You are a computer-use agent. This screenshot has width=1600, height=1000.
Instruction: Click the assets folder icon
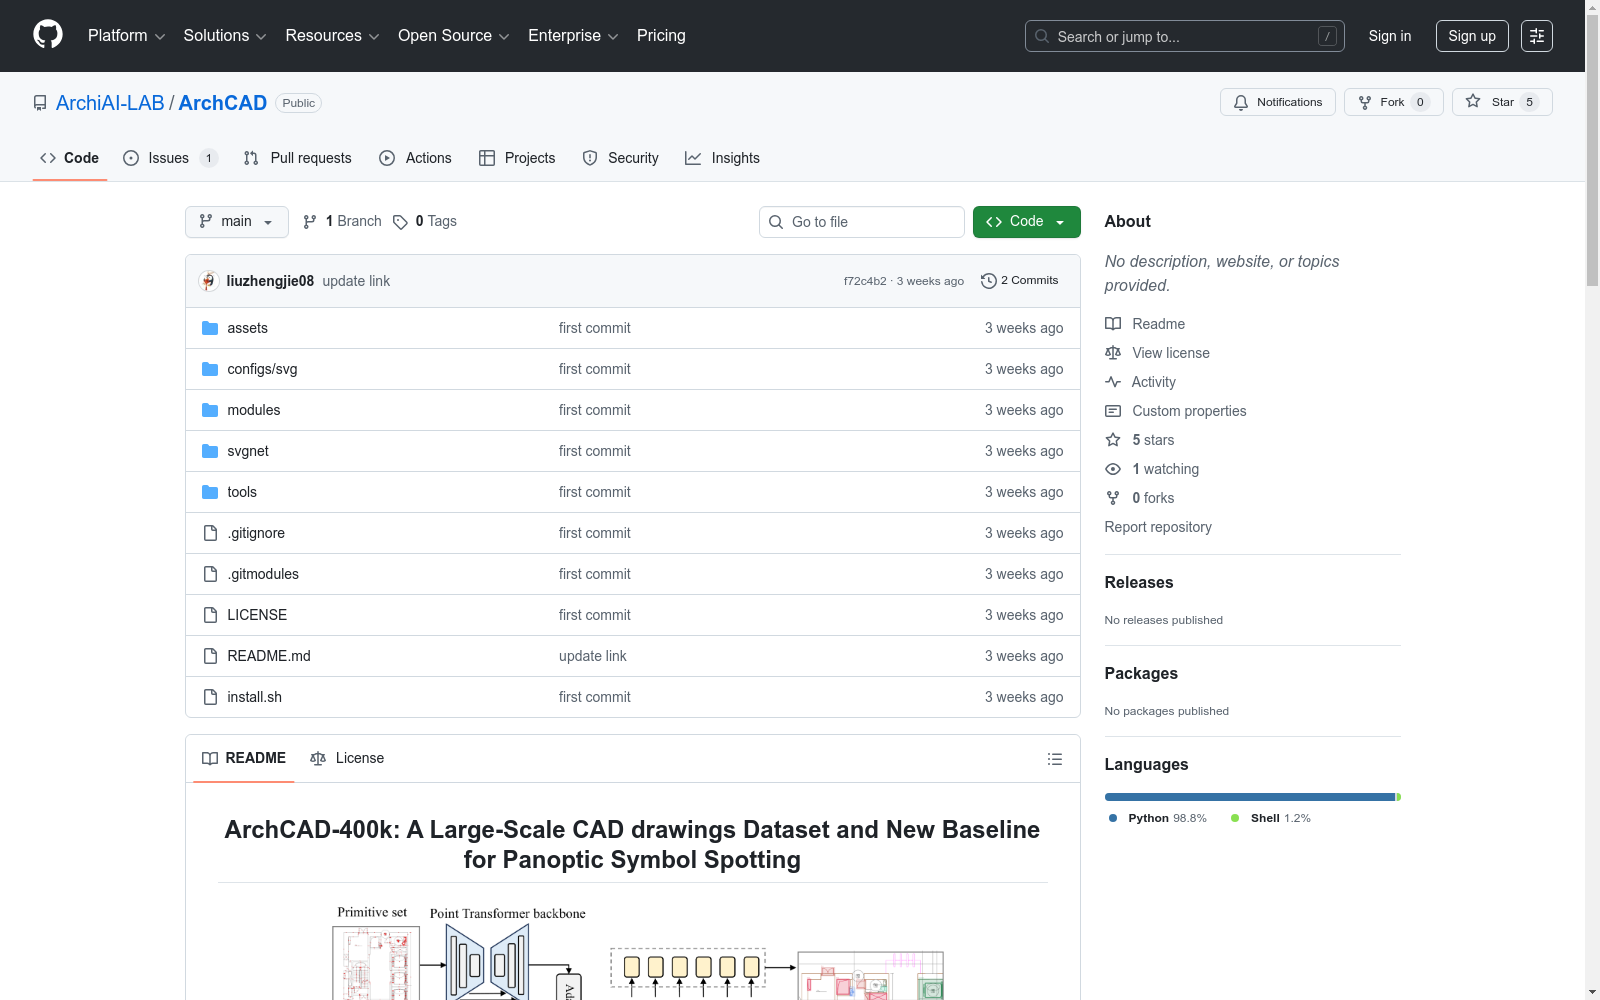coord(210,328)
